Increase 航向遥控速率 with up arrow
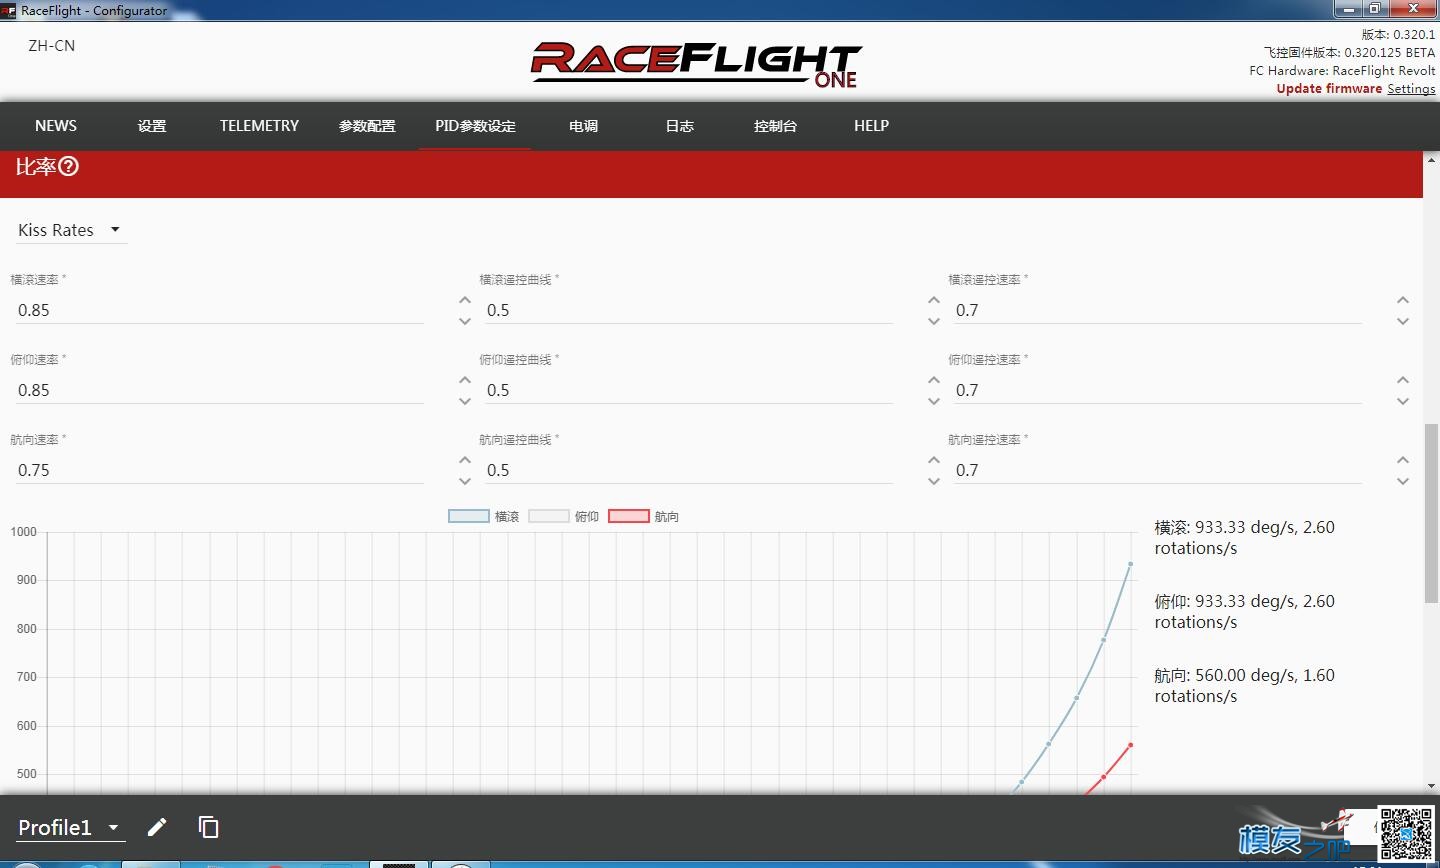 (x=1403, y=460)
